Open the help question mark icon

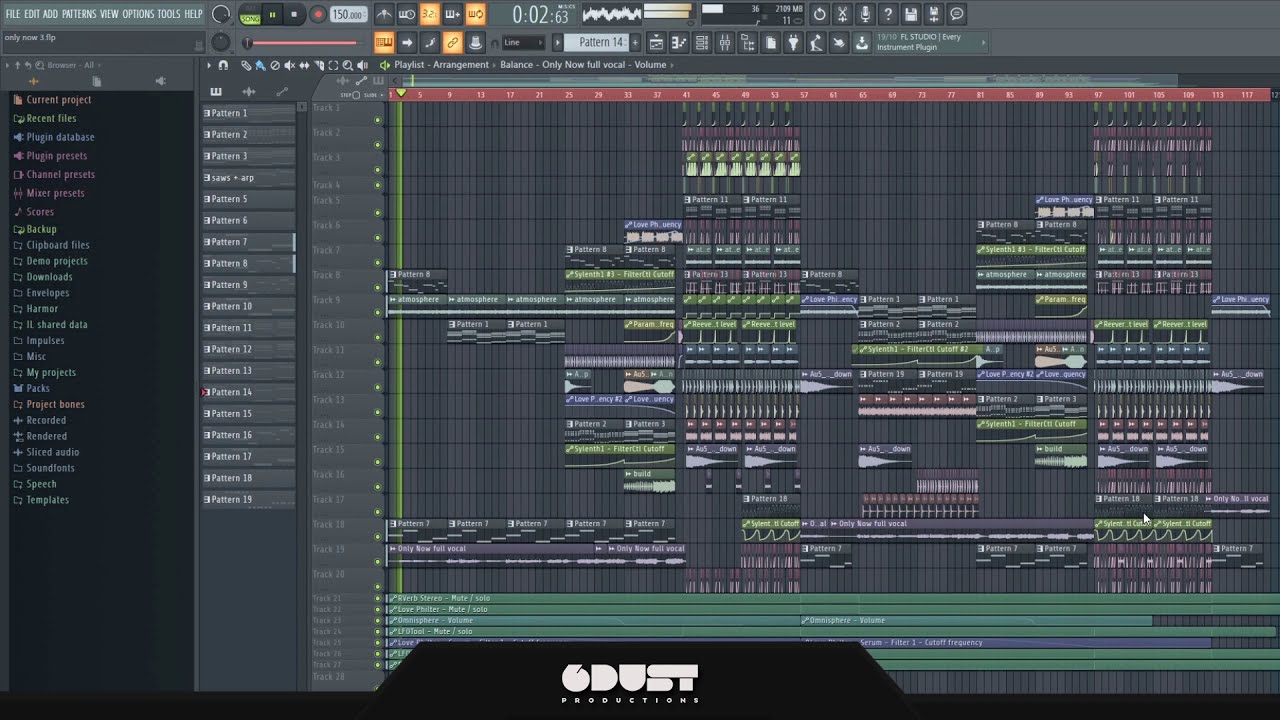click(x=888, y=14)
